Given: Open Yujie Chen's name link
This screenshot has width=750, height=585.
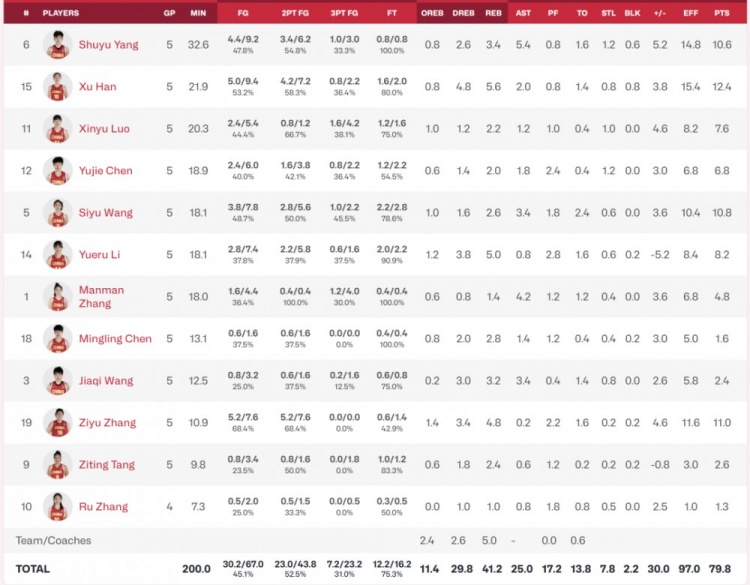Looking at the screenshot, I should coord(105,171).
